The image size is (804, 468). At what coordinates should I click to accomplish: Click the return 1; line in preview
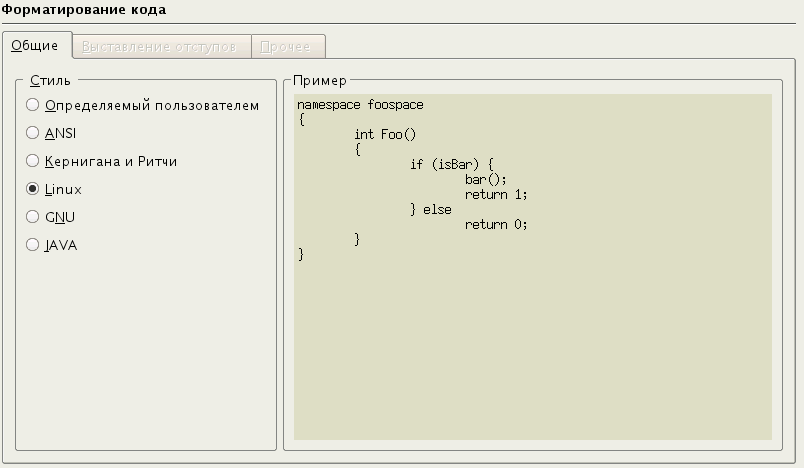tap(495, 195)
